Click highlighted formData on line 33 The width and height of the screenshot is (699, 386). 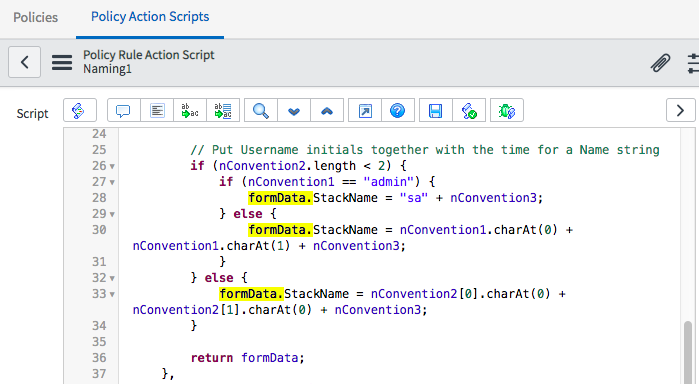(x=251, y=294)
